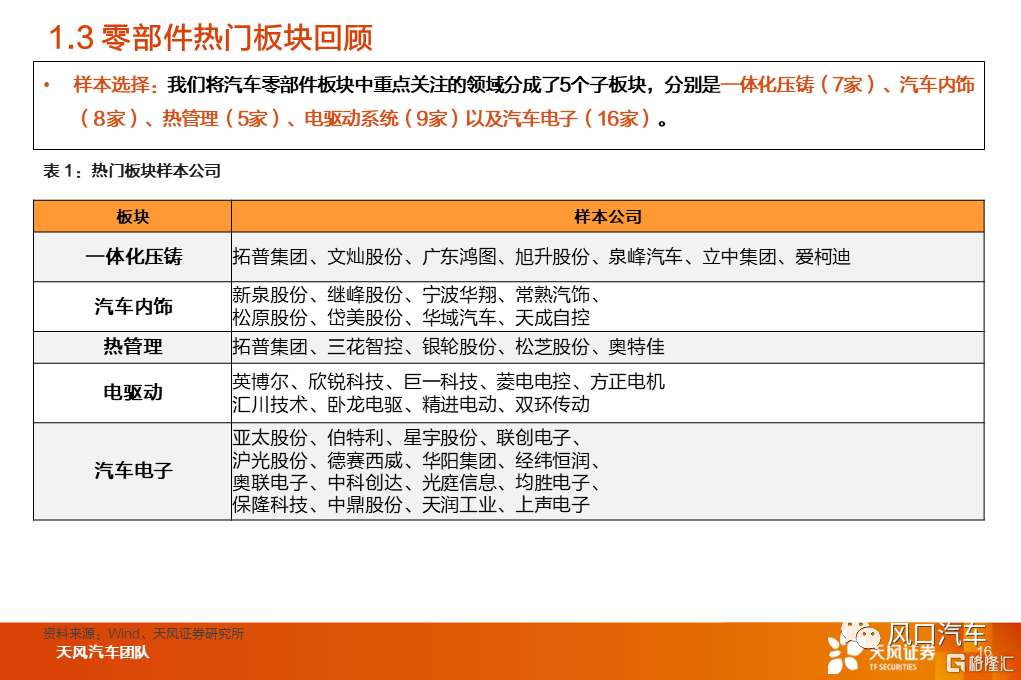Select the 汽车电子 row label
The image size is (1021, 680).
tap(133, 470)
